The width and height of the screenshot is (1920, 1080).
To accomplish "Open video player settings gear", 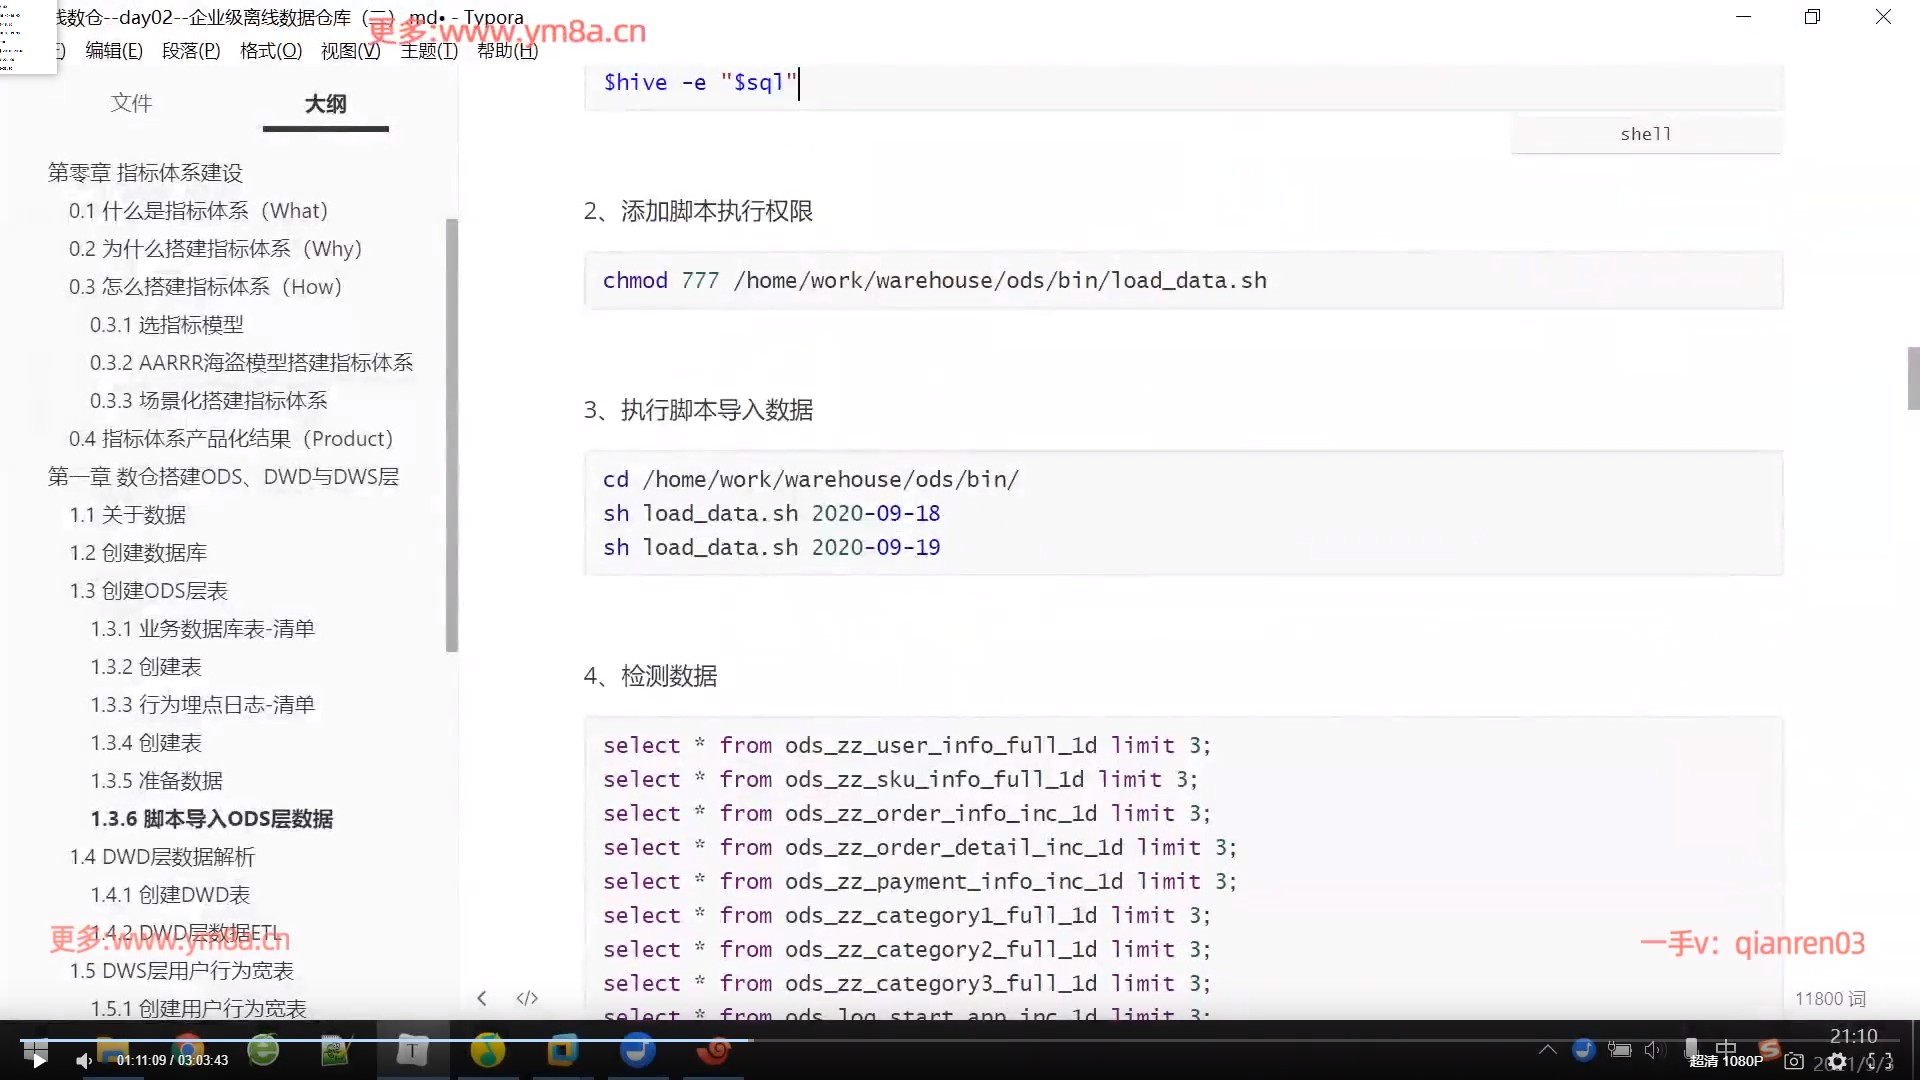I will [1837, 1061].
